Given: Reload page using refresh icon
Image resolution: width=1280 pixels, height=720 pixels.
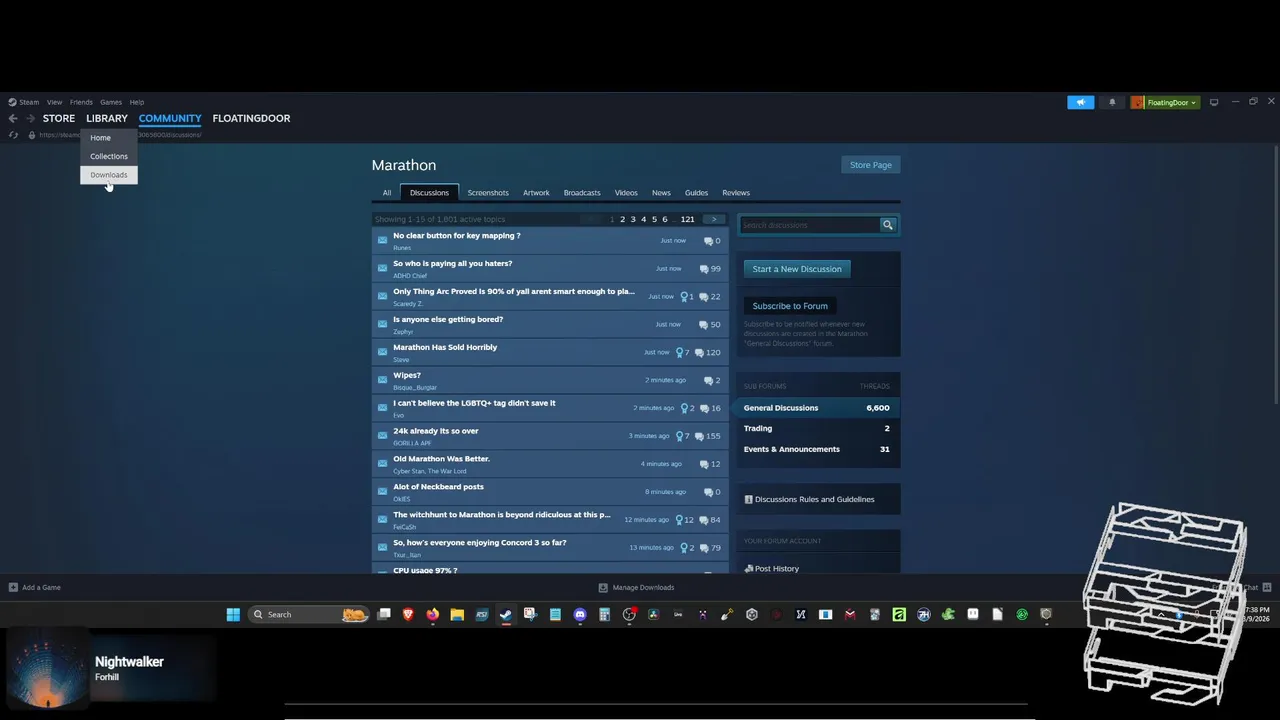Looking at the screenshot, I should [13, 135].
